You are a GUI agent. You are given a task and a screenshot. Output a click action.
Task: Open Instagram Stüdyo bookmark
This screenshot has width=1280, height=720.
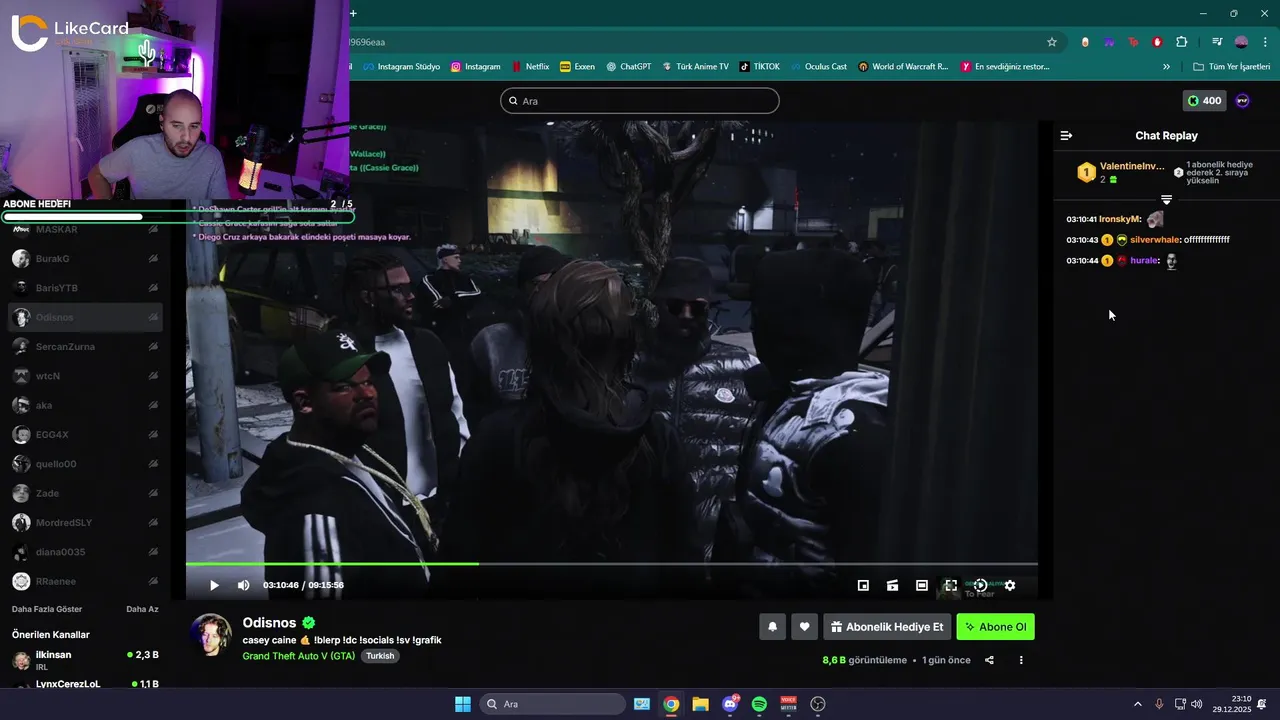(401, 67)
